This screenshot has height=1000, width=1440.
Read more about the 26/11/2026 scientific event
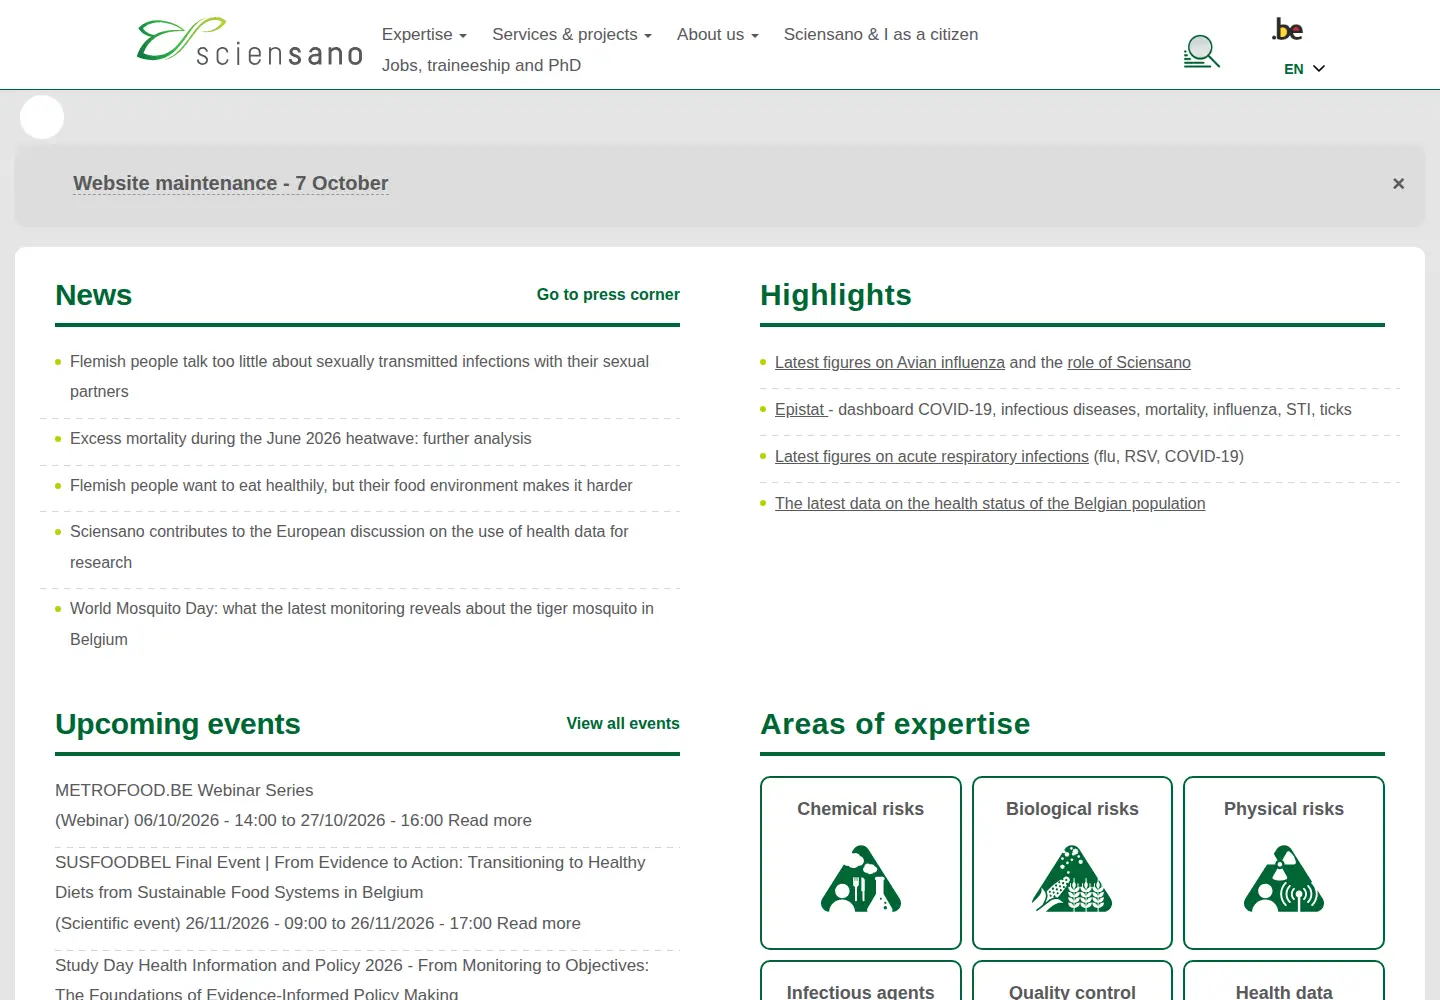coord(539,924)
